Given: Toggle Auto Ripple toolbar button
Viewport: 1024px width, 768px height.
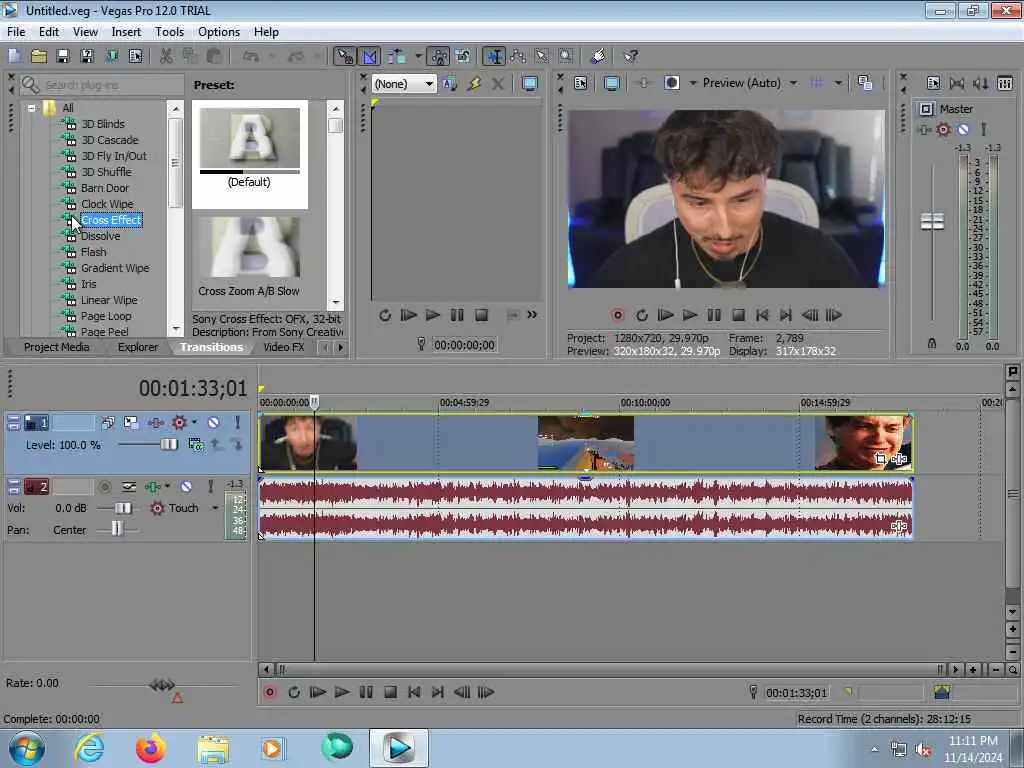Looking at the screenshot, I should coord(396,56).
